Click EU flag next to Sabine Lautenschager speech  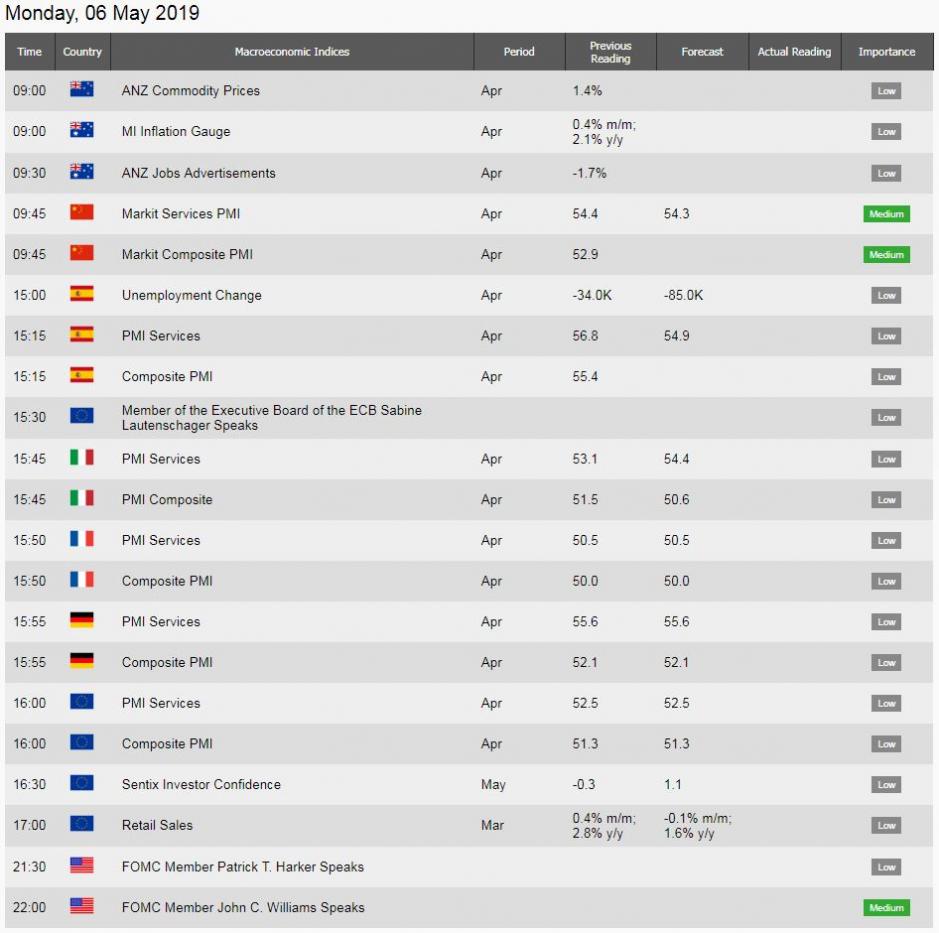click(x=82, y=416)
